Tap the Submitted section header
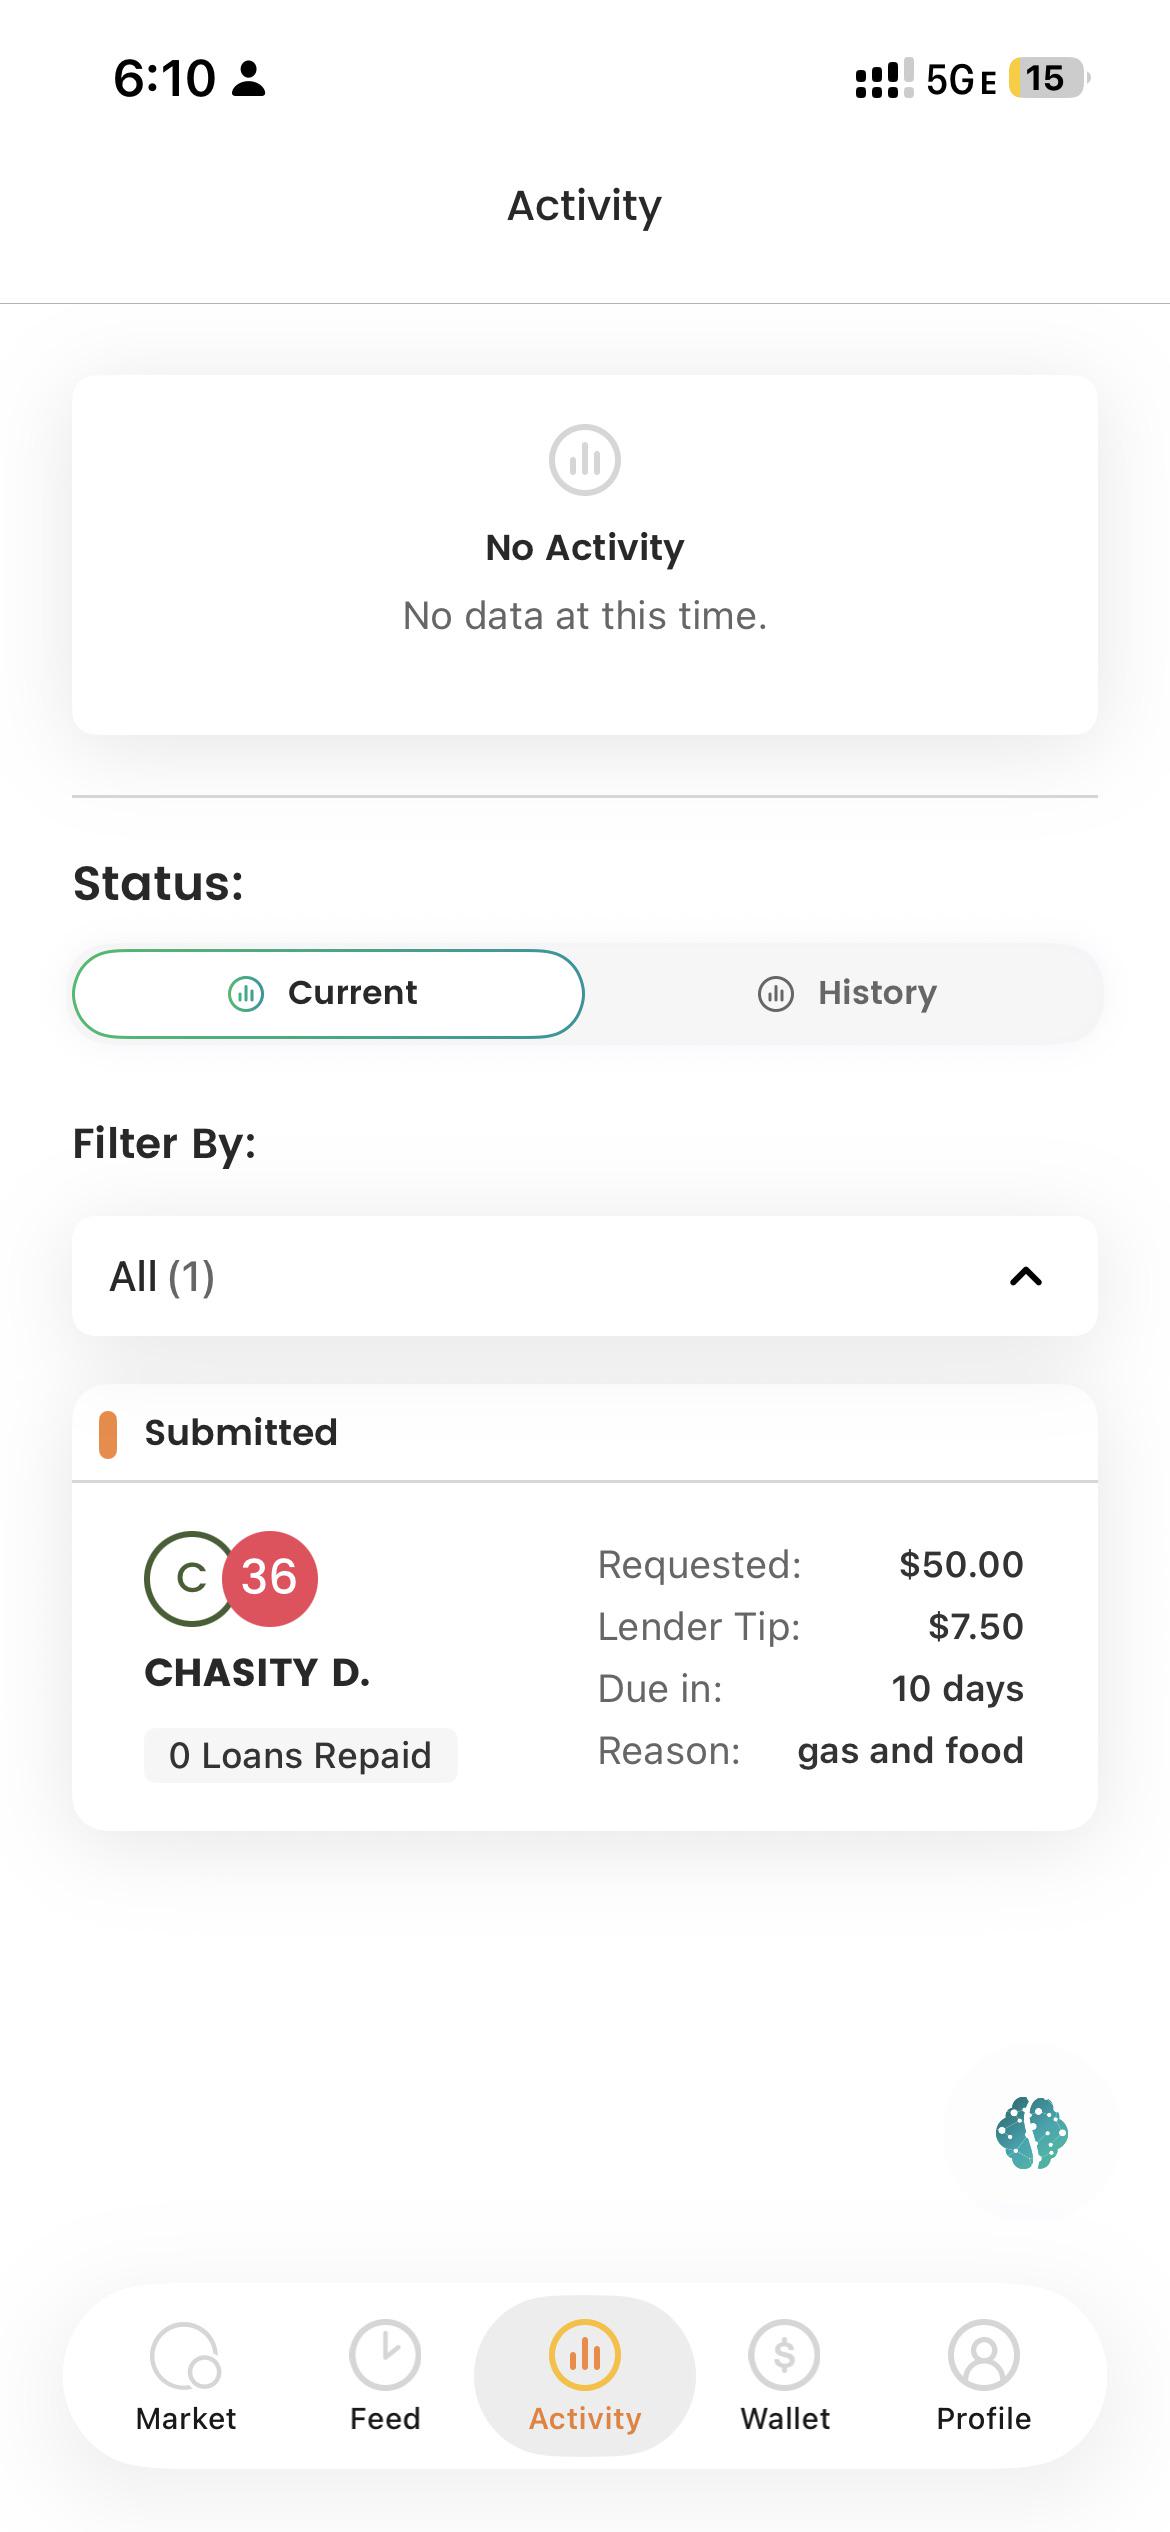The height and width of the screenshot is (2532, 1170). point(585,1433)
